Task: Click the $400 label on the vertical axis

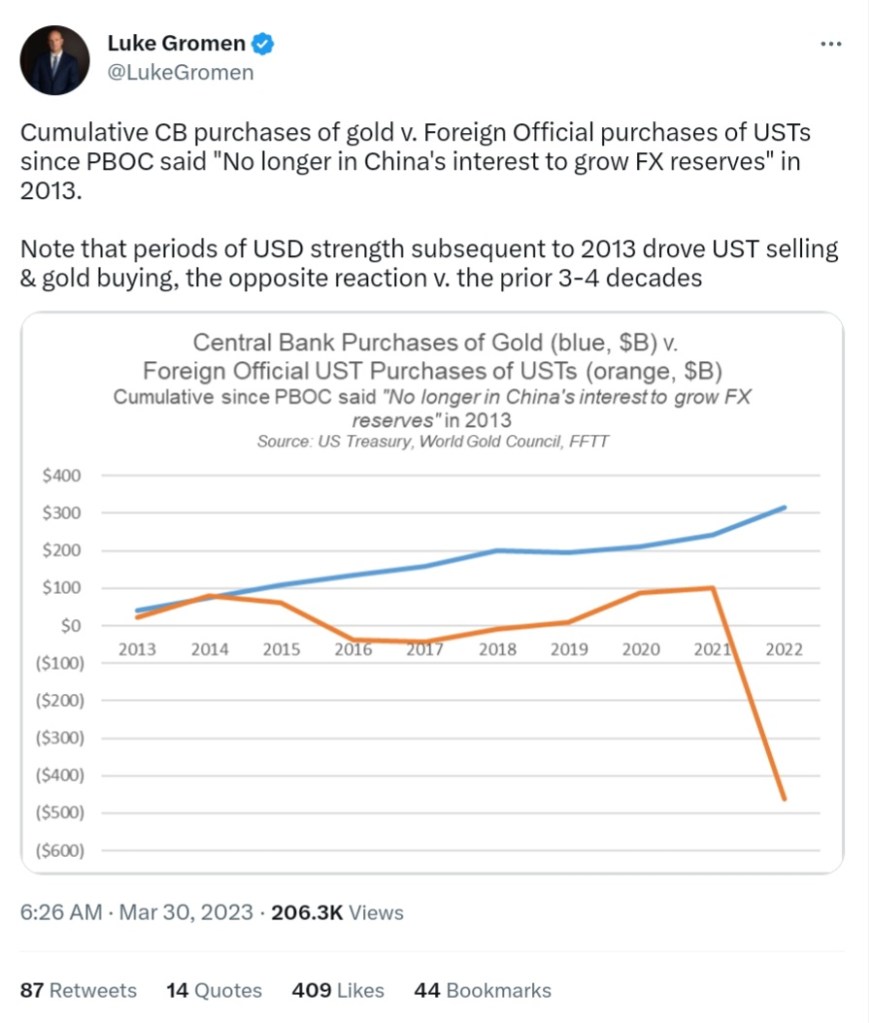Action: click(61, 476)
